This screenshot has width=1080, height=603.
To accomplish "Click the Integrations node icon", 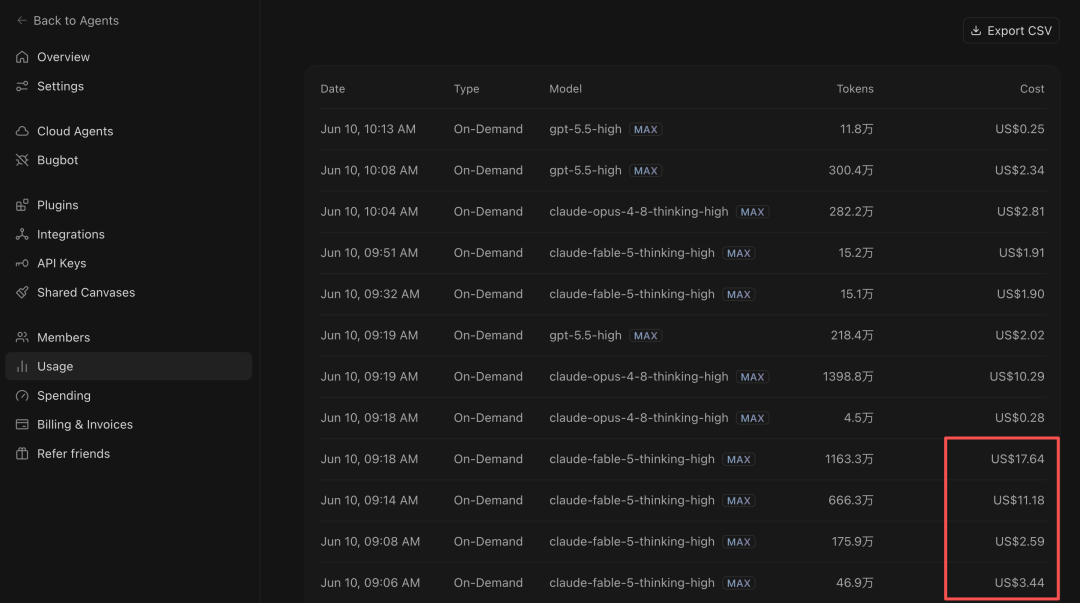I will pyautogui.click(x=22, y=234).
